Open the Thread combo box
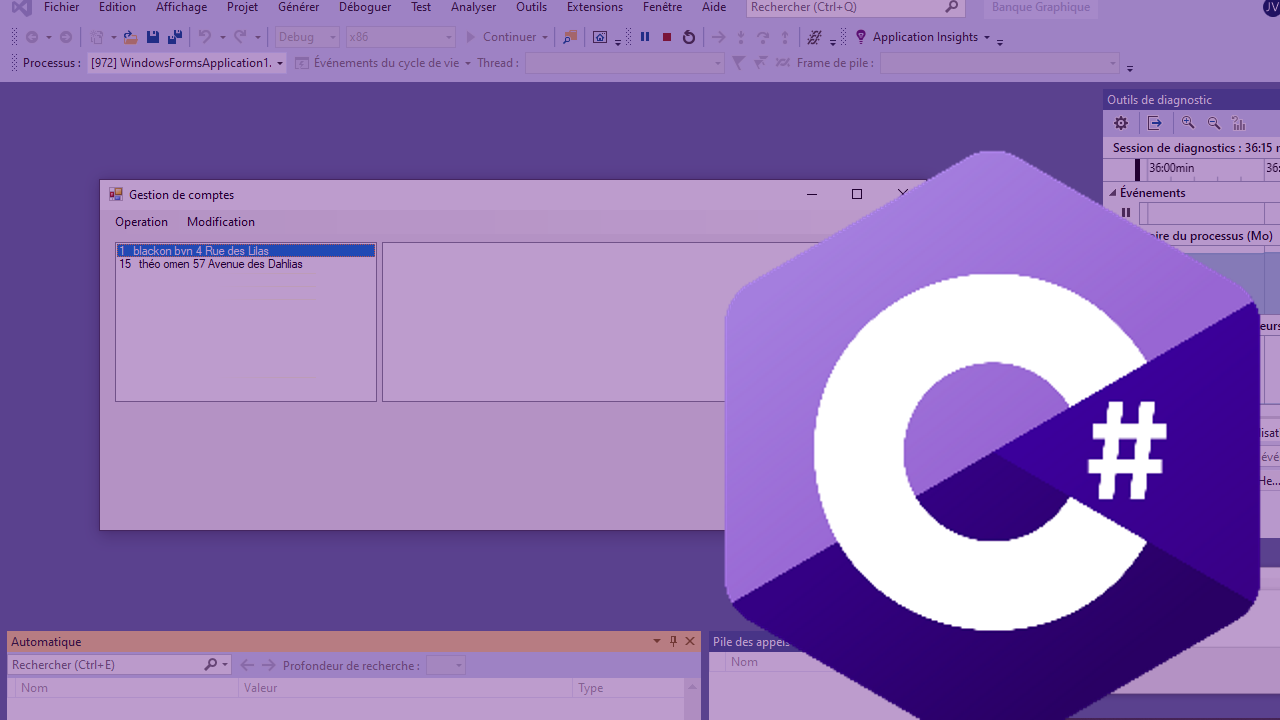 click(624, 63)
